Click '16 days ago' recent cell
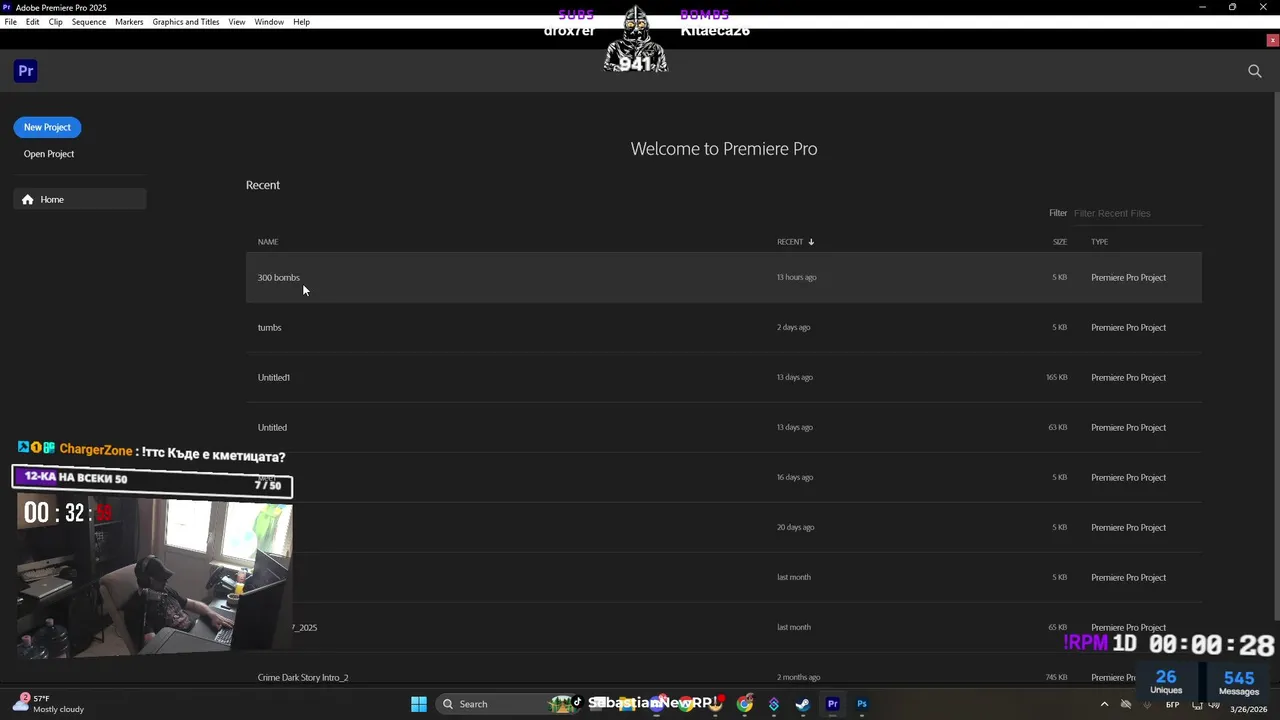Screen dimensions: 1280x720 coord(795,477)
